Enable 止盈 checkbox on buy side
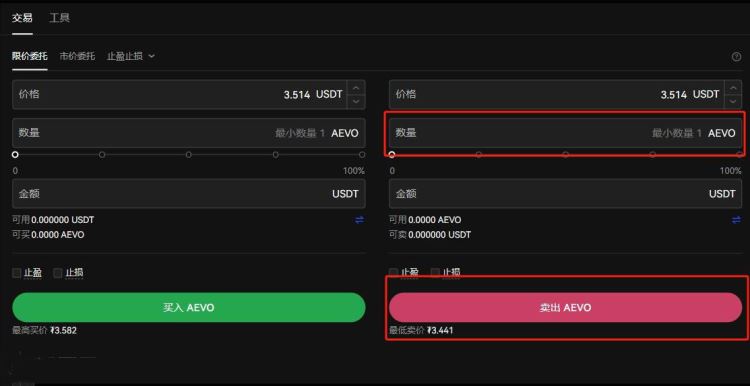 point(17,273)
